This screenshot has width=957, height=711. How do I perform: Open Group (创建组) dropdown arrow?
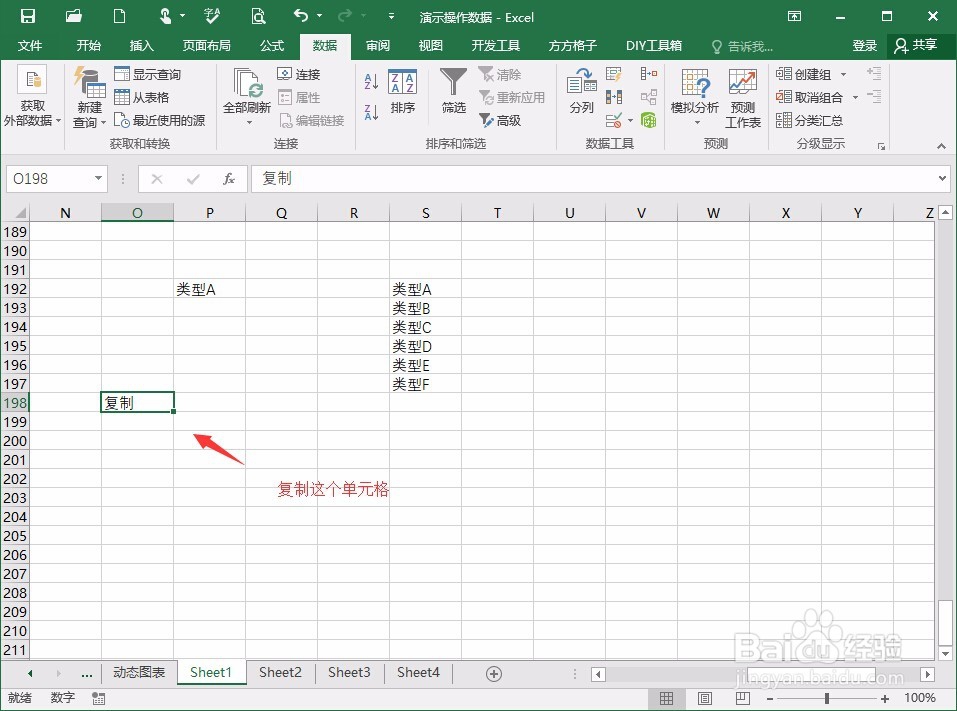click(843, 74)
